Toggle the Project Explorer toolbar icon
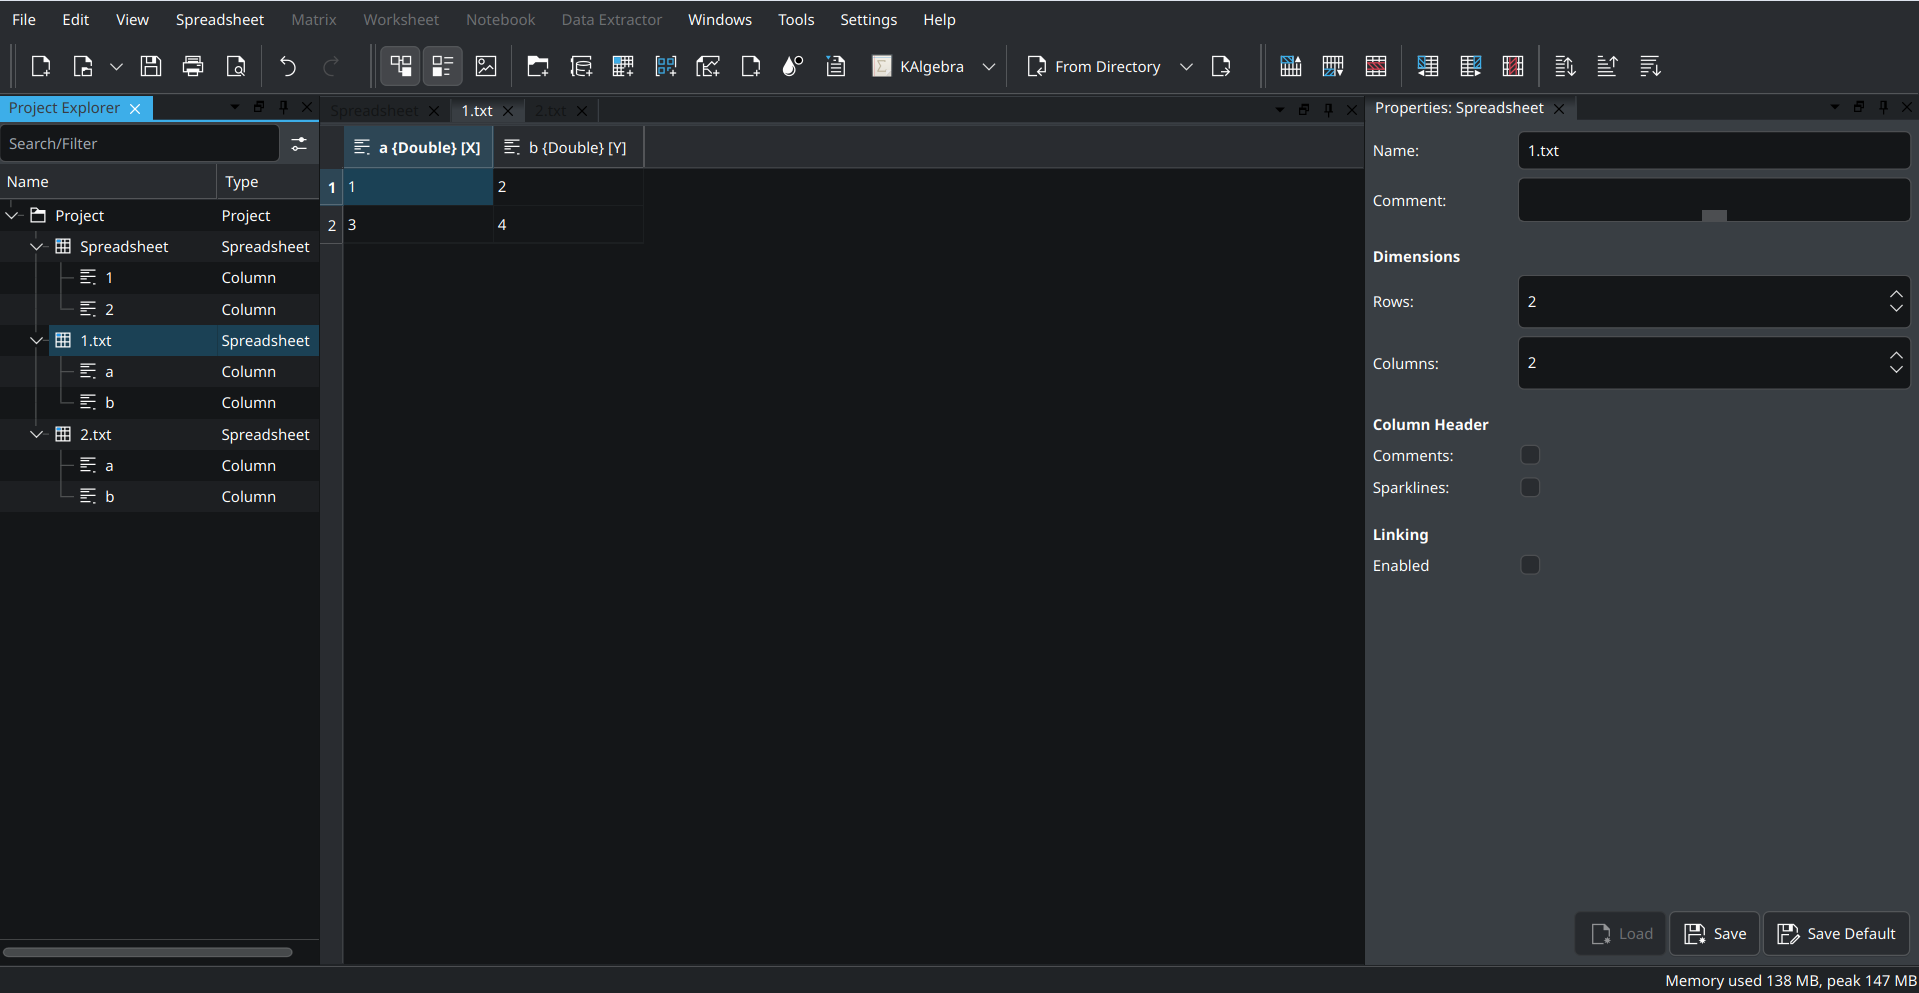 (401, 67)
